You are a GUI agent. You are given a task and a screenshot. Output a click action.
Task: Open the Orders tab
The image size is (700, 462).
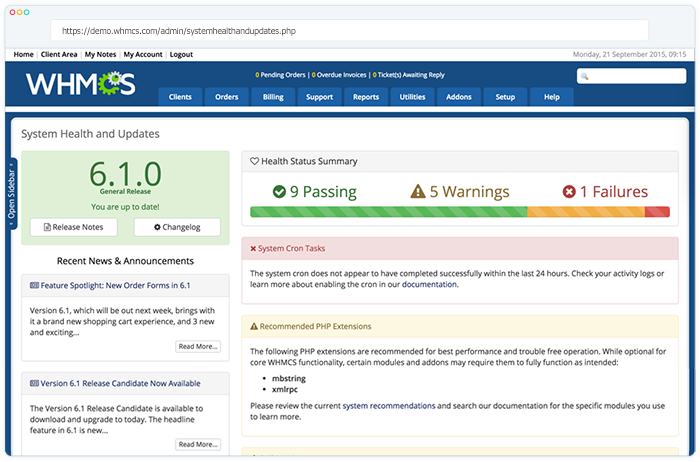(227, 97)
